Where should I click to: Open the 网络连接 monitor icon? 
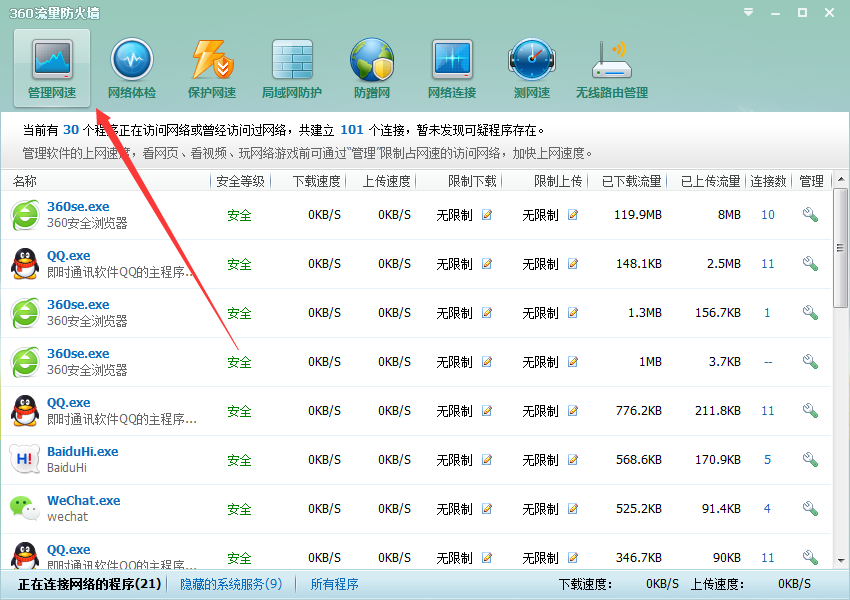point(452,68)
